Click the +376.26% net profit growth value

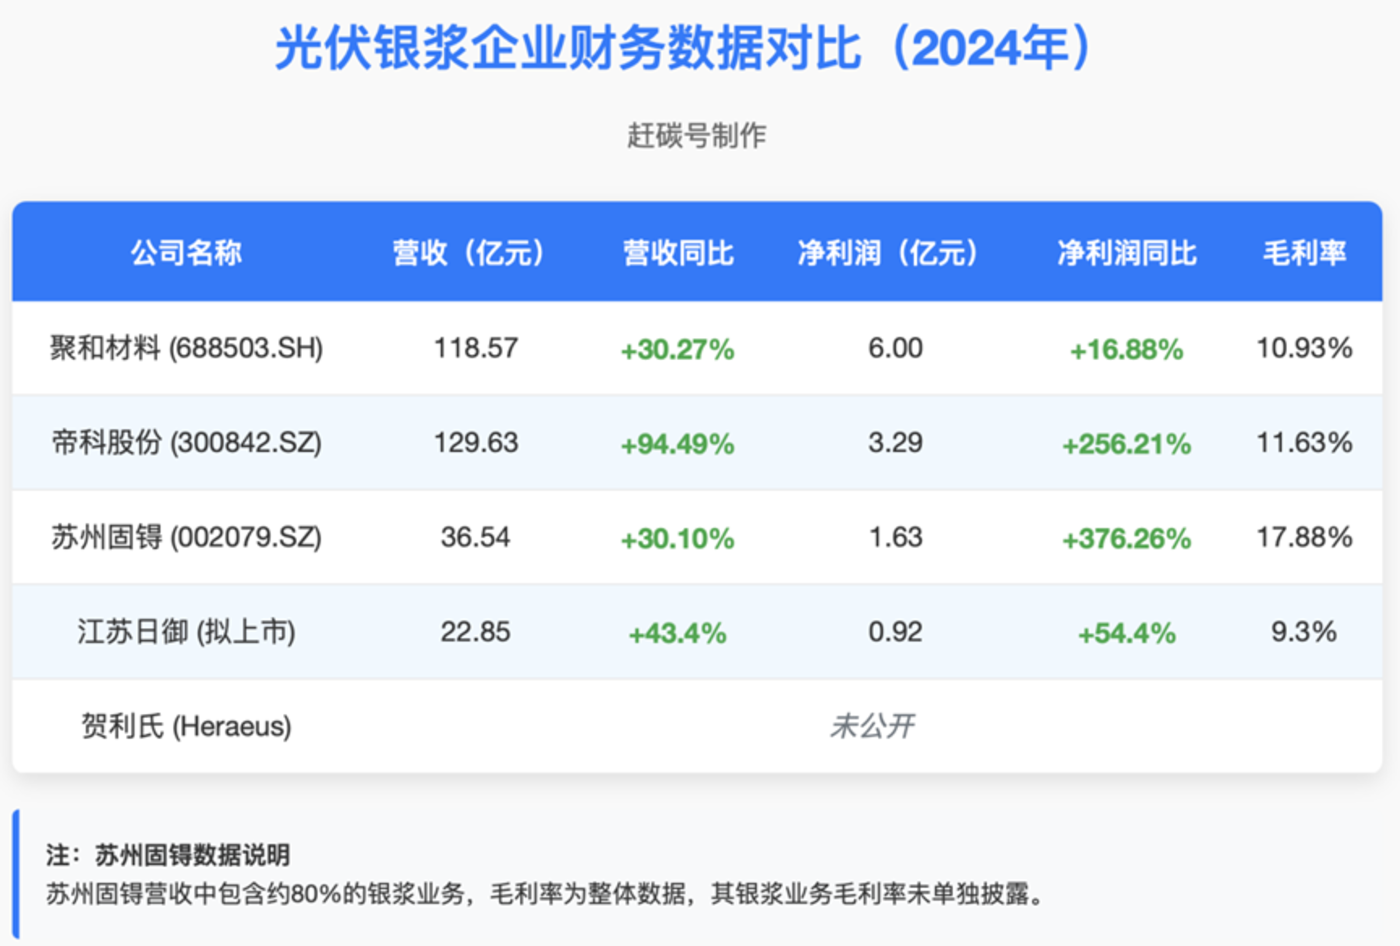(x=1127, y=538)
